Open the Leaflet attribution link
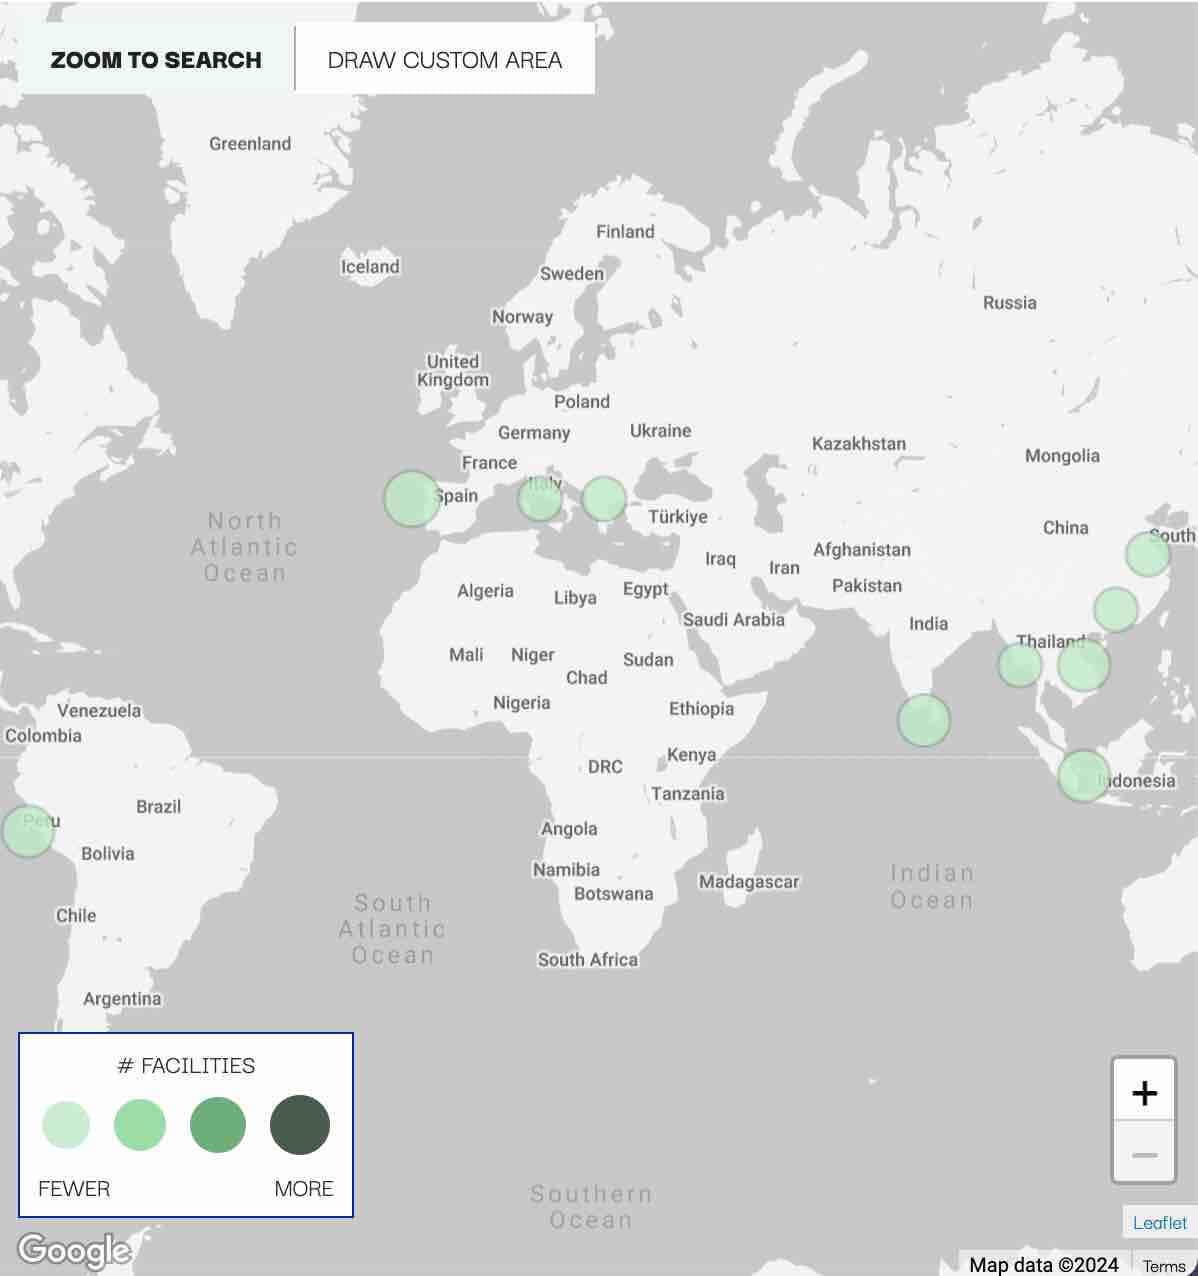This screenshot has height=1276, width=1198. click(x=1159, y=1222)
